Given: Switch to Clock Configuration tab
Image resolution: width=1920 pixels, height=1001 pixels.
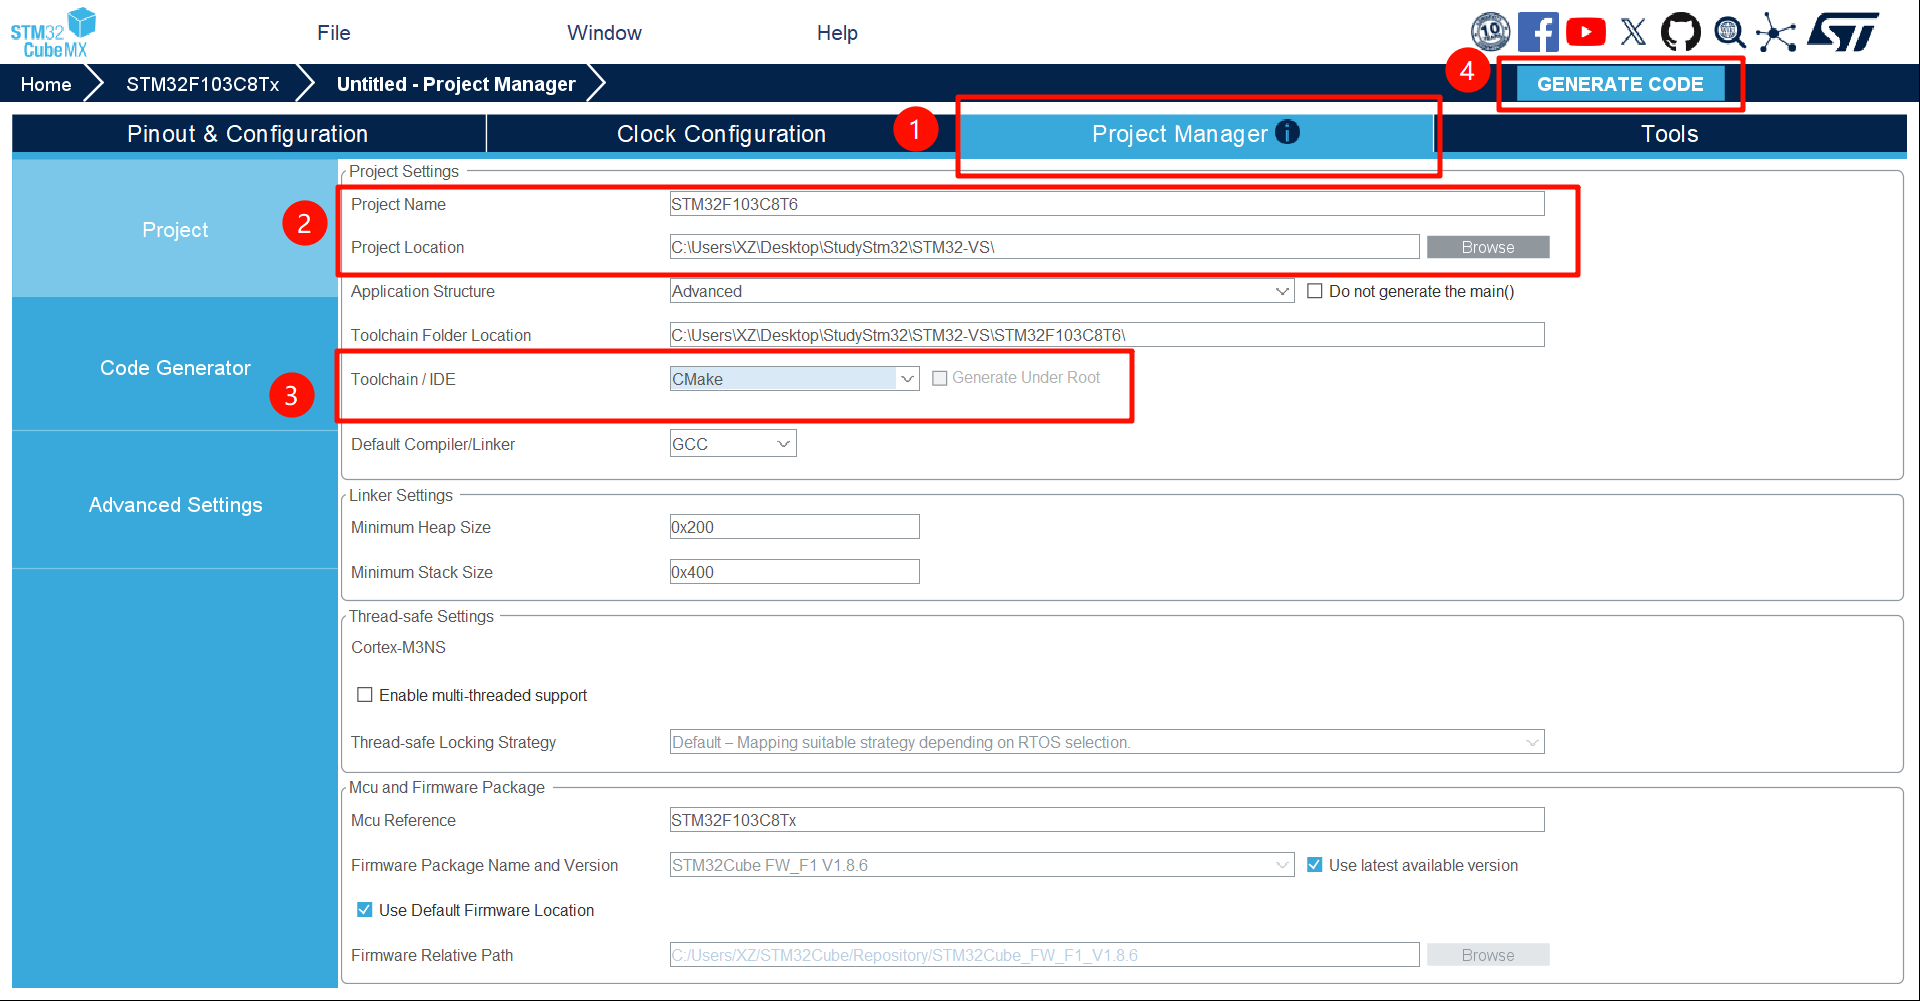Looking at the screenshot, I should (x=721, y=134).
